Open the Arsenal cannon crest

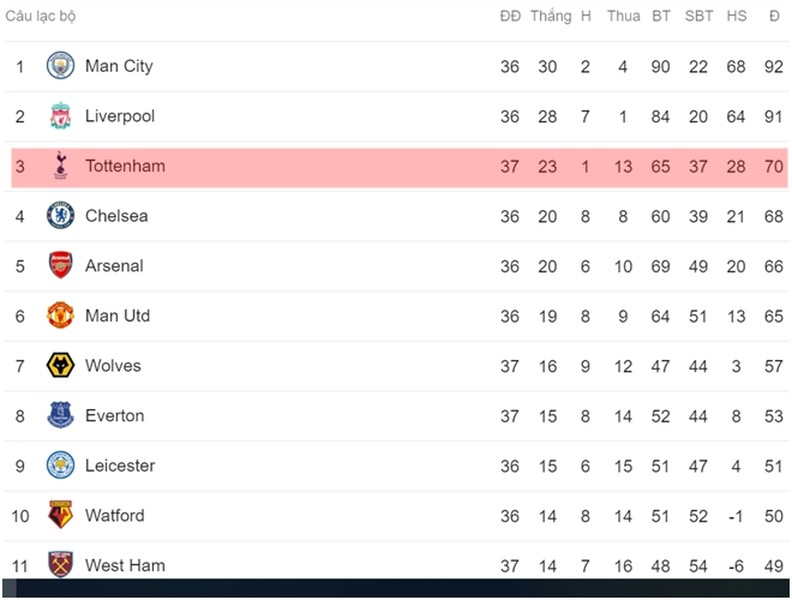point(61,265)
